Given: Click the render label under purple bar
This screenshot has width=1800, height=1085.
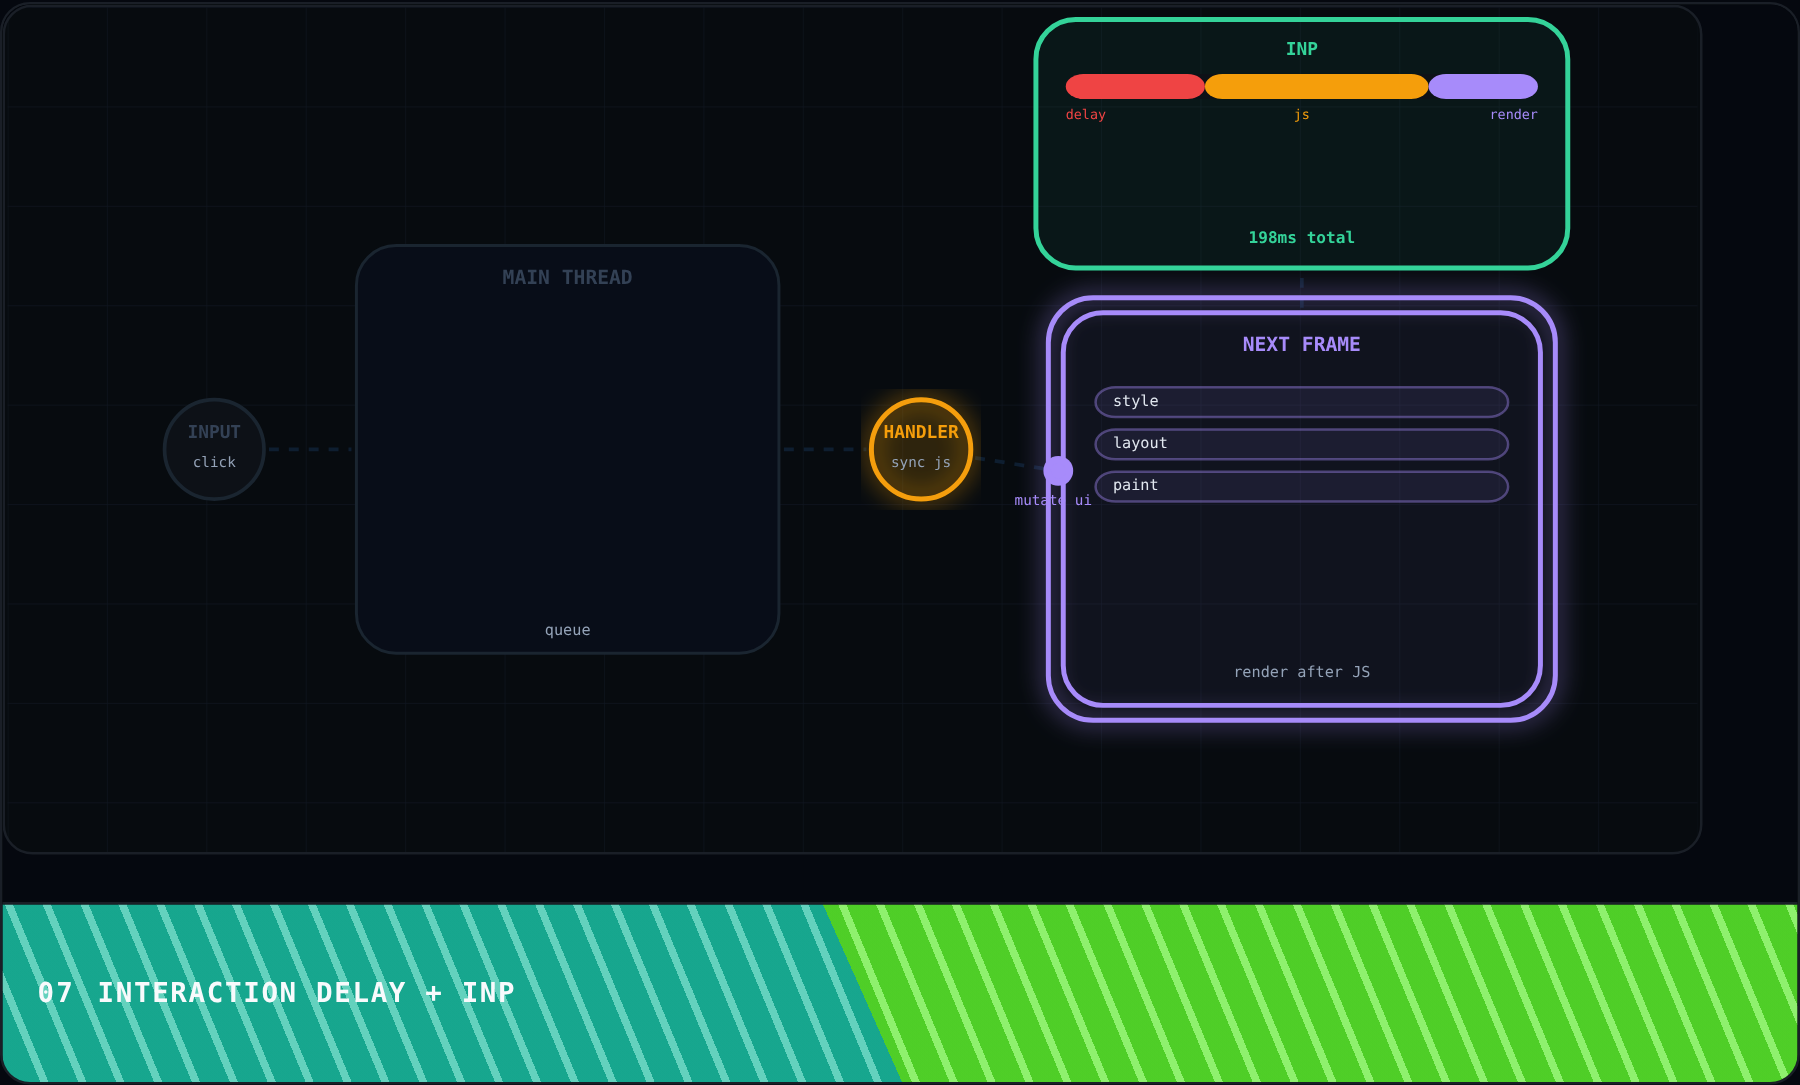Looking at the screenshot, I should pyautogui.click(x=1513, y=115).
